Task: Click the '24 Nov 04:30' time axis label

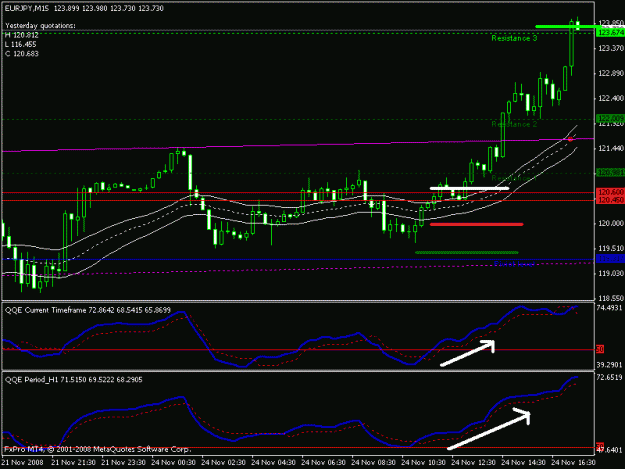Action: coord(273,463)
